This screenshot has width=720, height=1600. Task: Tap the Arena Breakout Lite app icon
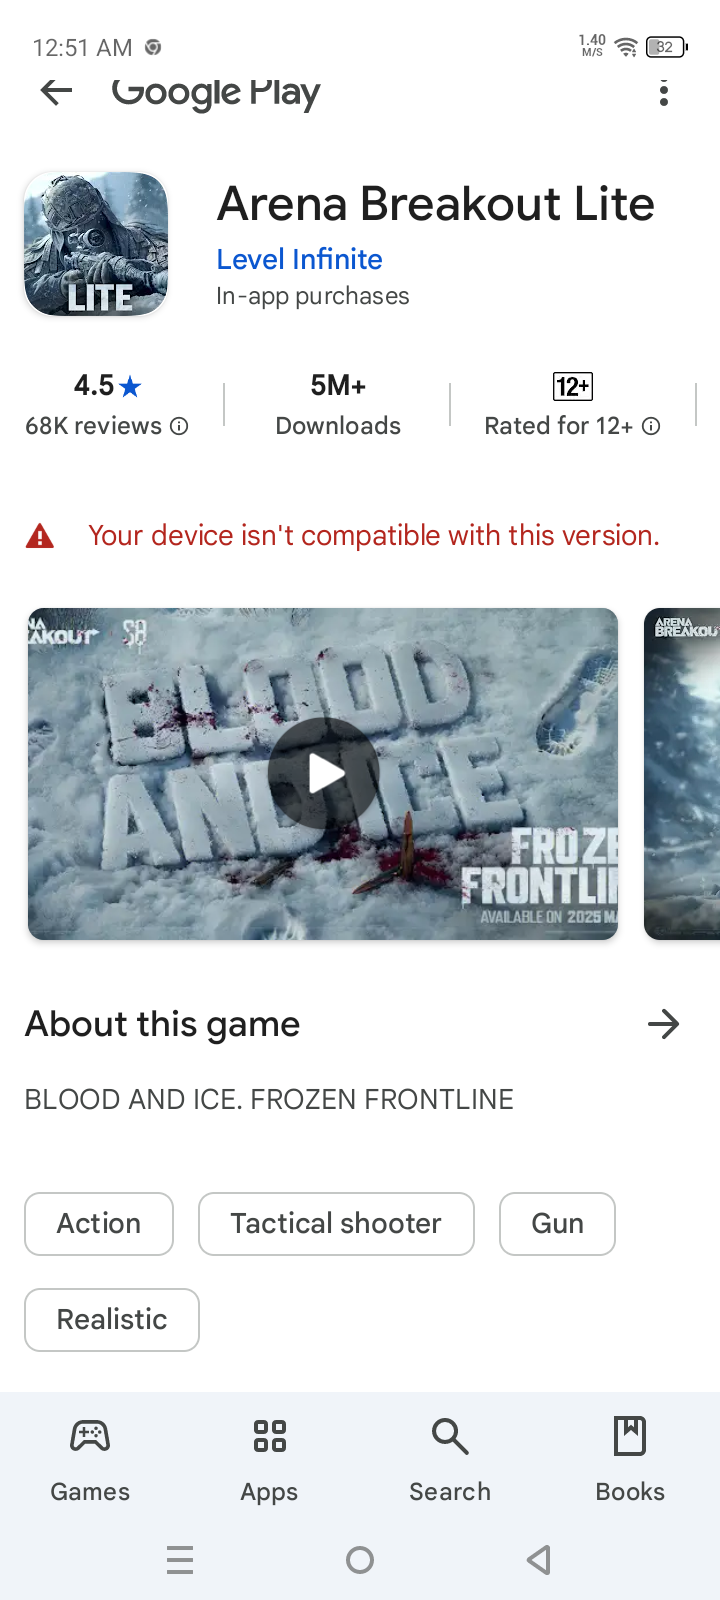point(96,244)
